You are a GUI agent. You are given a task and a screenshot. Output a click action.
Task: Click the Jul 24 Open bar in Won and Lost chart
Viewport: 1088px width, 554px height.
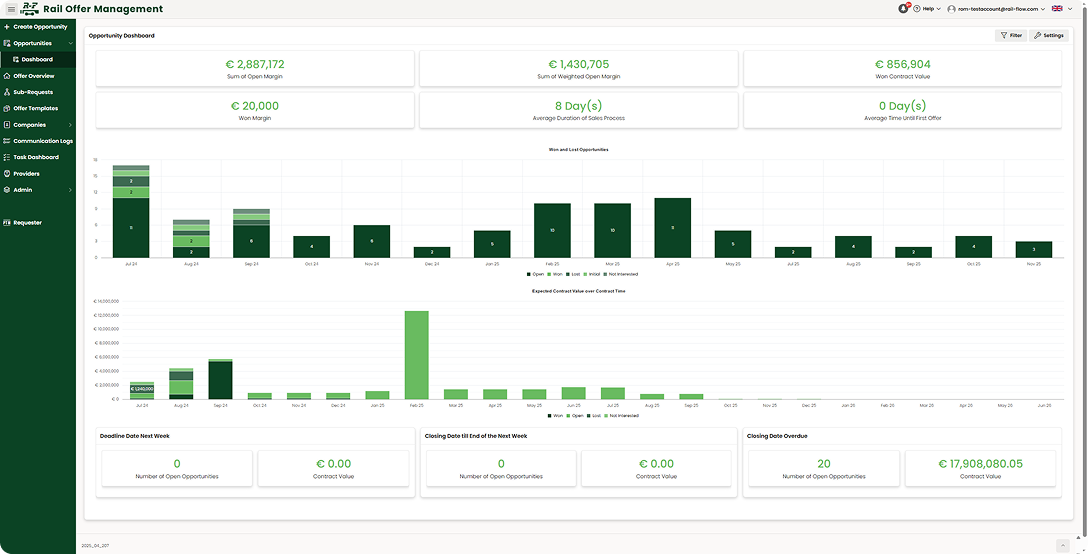(x=131, y=228)
